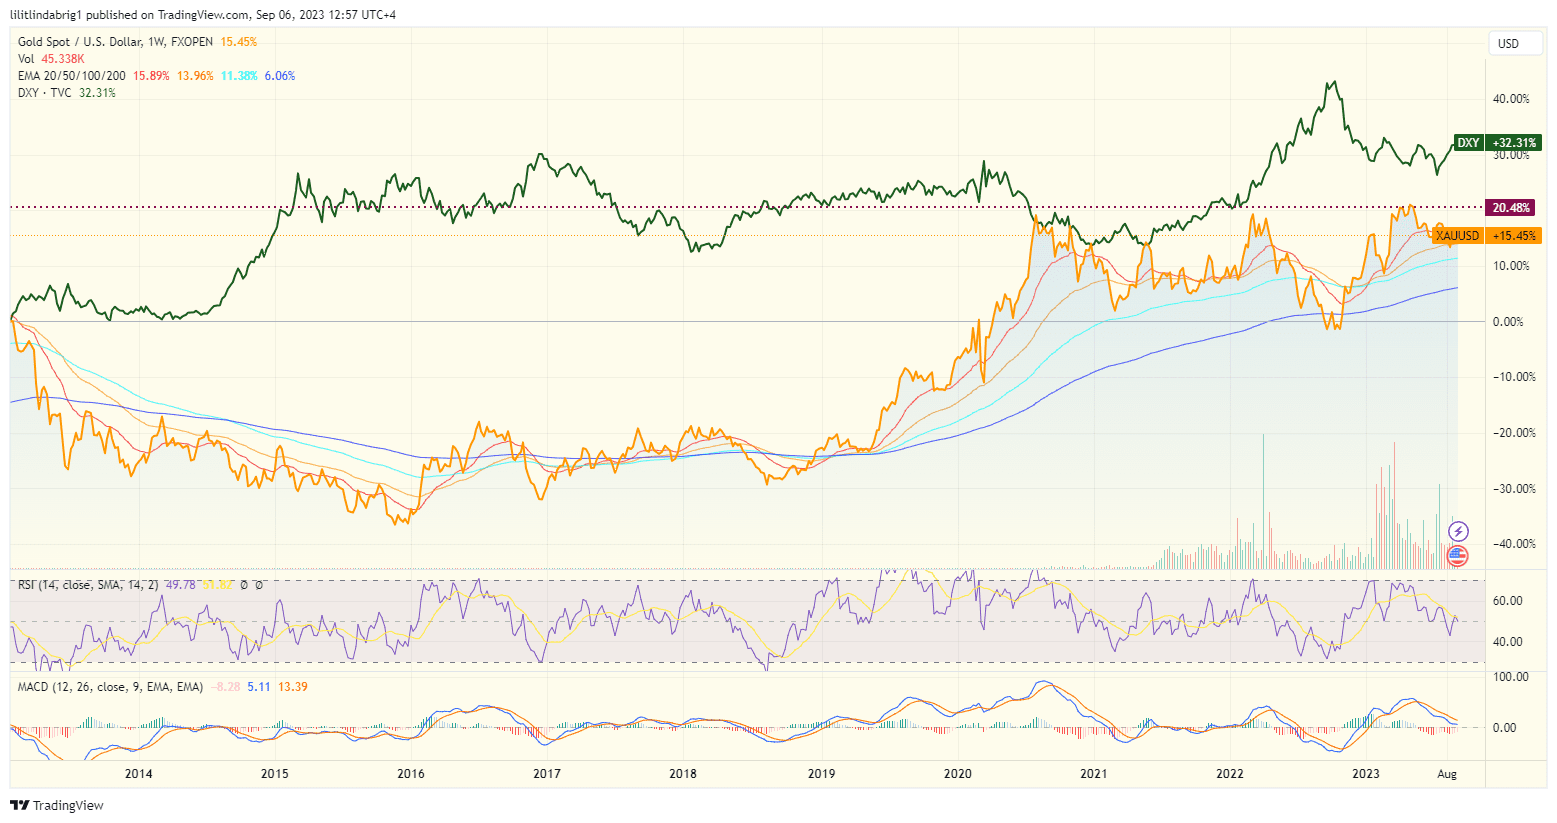Click the RSI (14, close, SMA) legend
Viewport: 1557px width, 823px height.
tap(90, 585)
